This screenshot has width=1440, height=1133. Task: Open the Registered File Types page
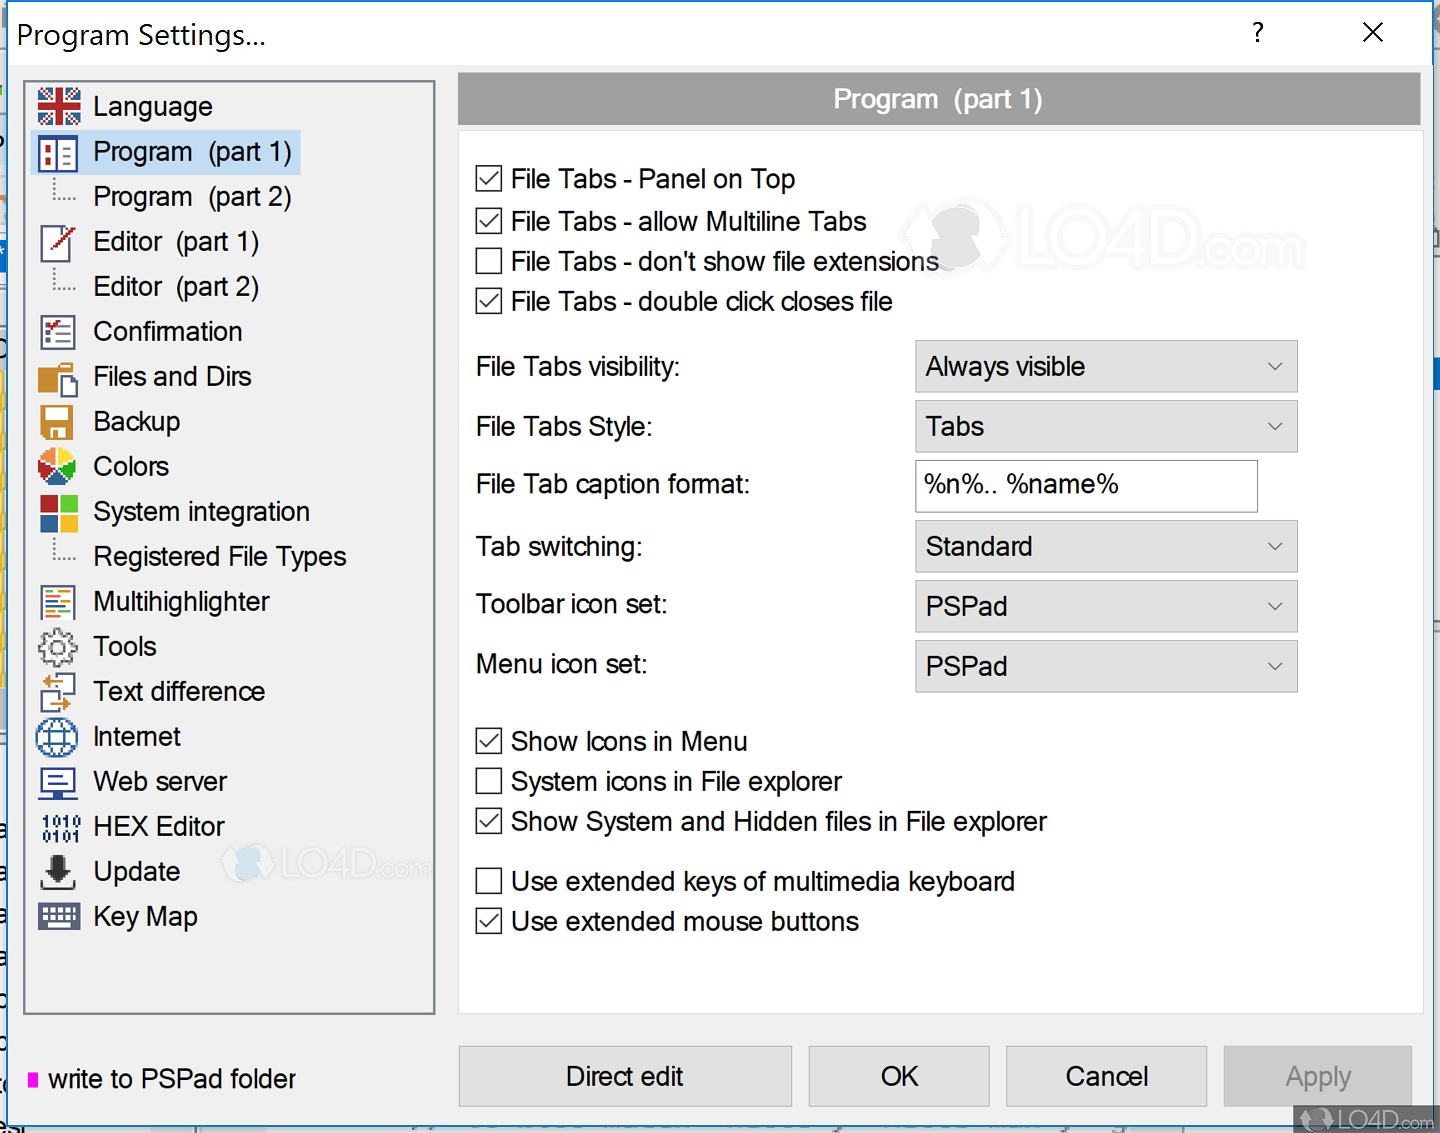pos(219,556)
